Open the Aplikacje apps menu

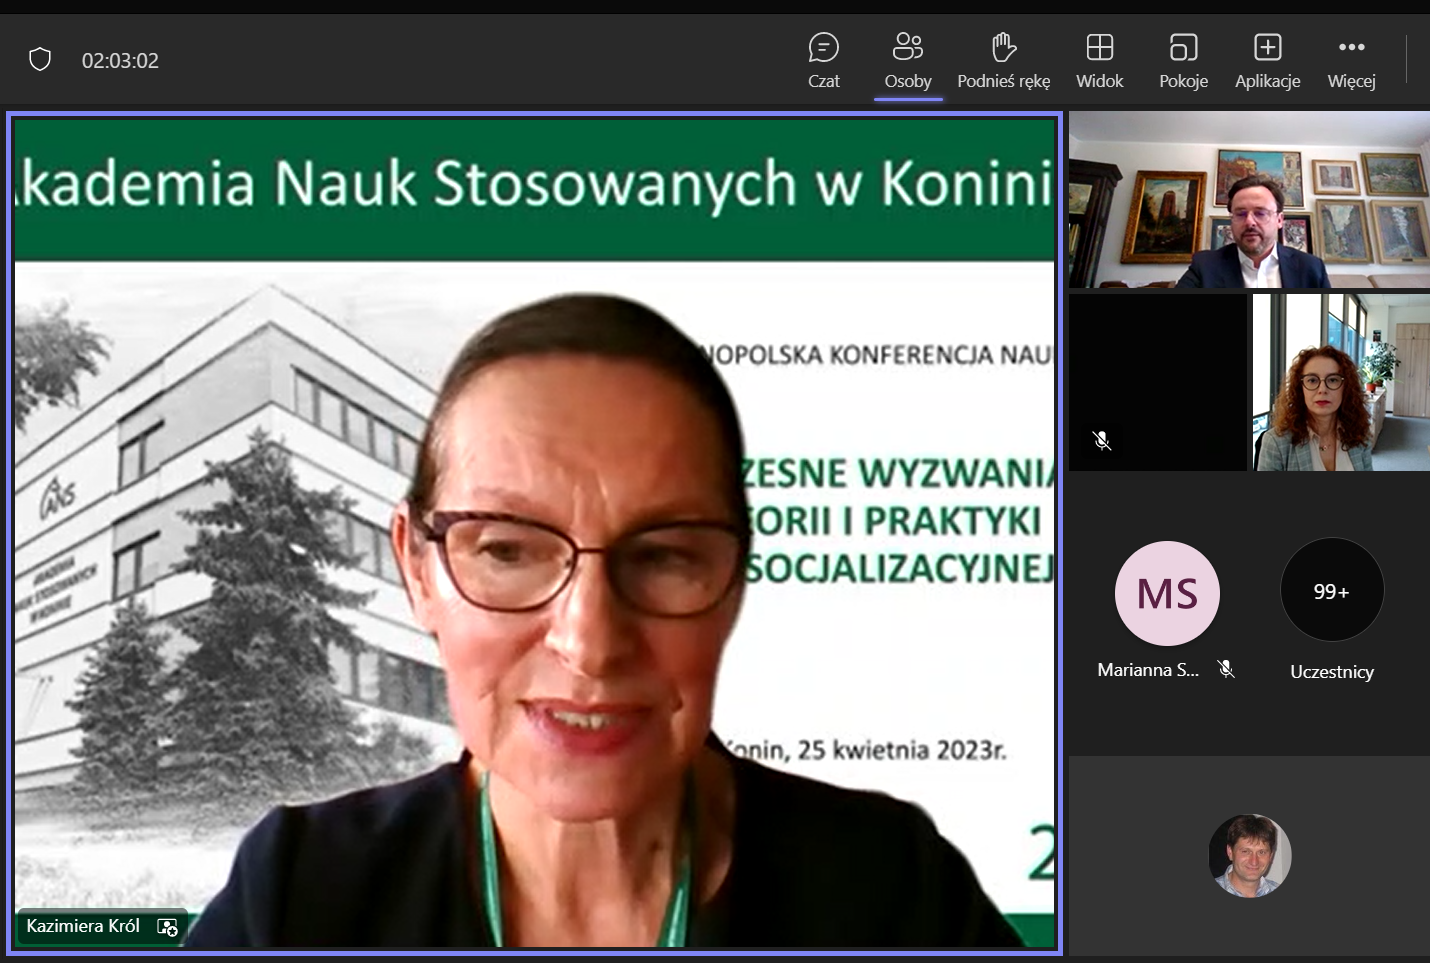[x=1267, y=60]
